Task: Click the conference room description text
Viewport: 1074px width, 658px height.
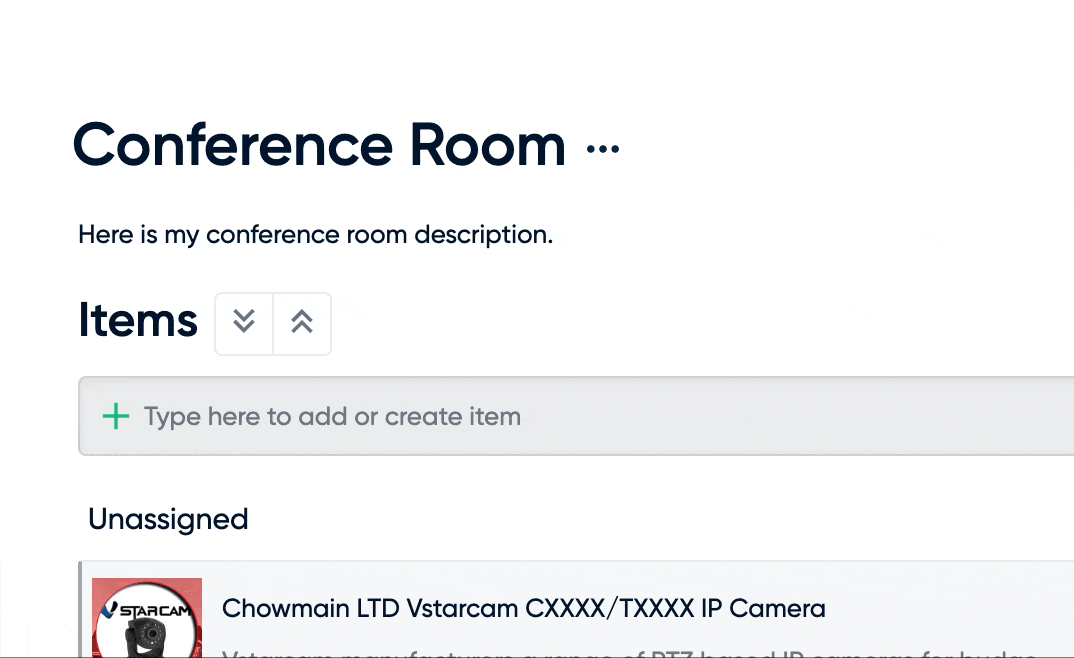Action: point(316,235)
